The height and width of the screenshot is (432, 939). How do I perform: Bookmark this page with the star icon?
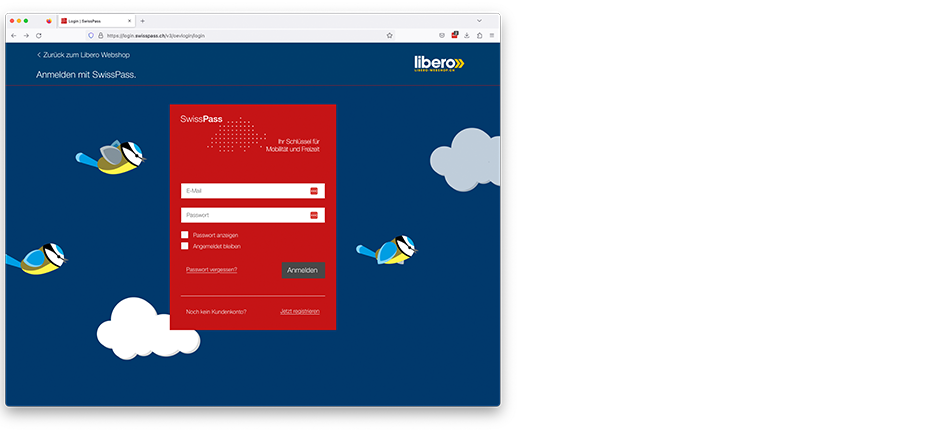click(x=389, y=36)
